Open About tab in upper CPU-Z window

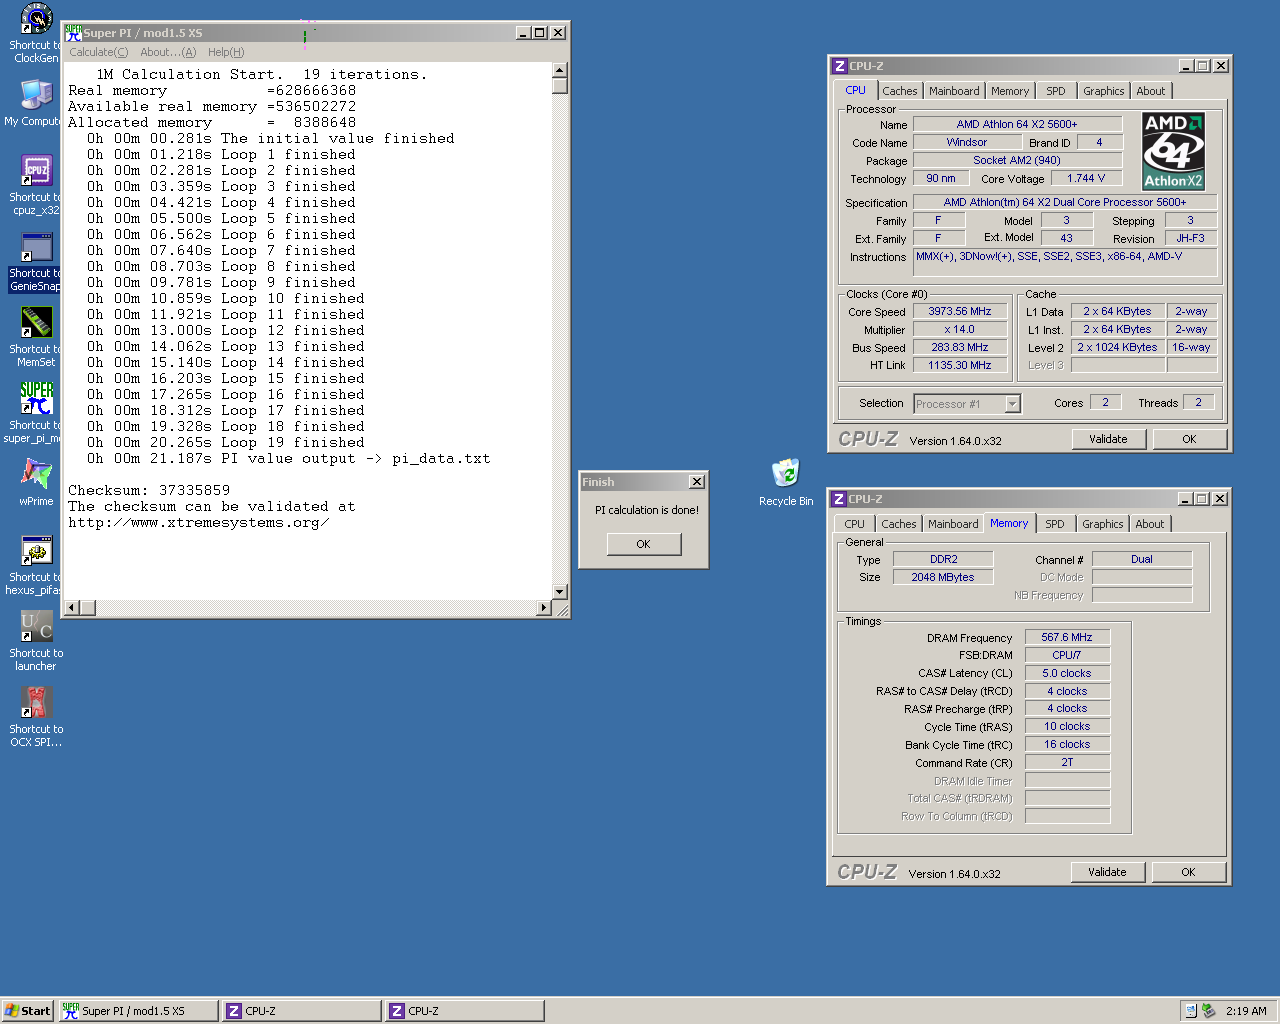pyautogui.click(x=1151, y=91)
